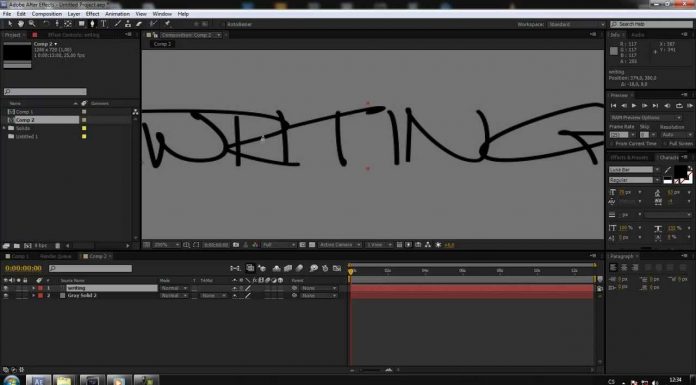Open RAM Preview Options dropdown
The width and height of the screenshot is (696, 385).
[645, 118]
